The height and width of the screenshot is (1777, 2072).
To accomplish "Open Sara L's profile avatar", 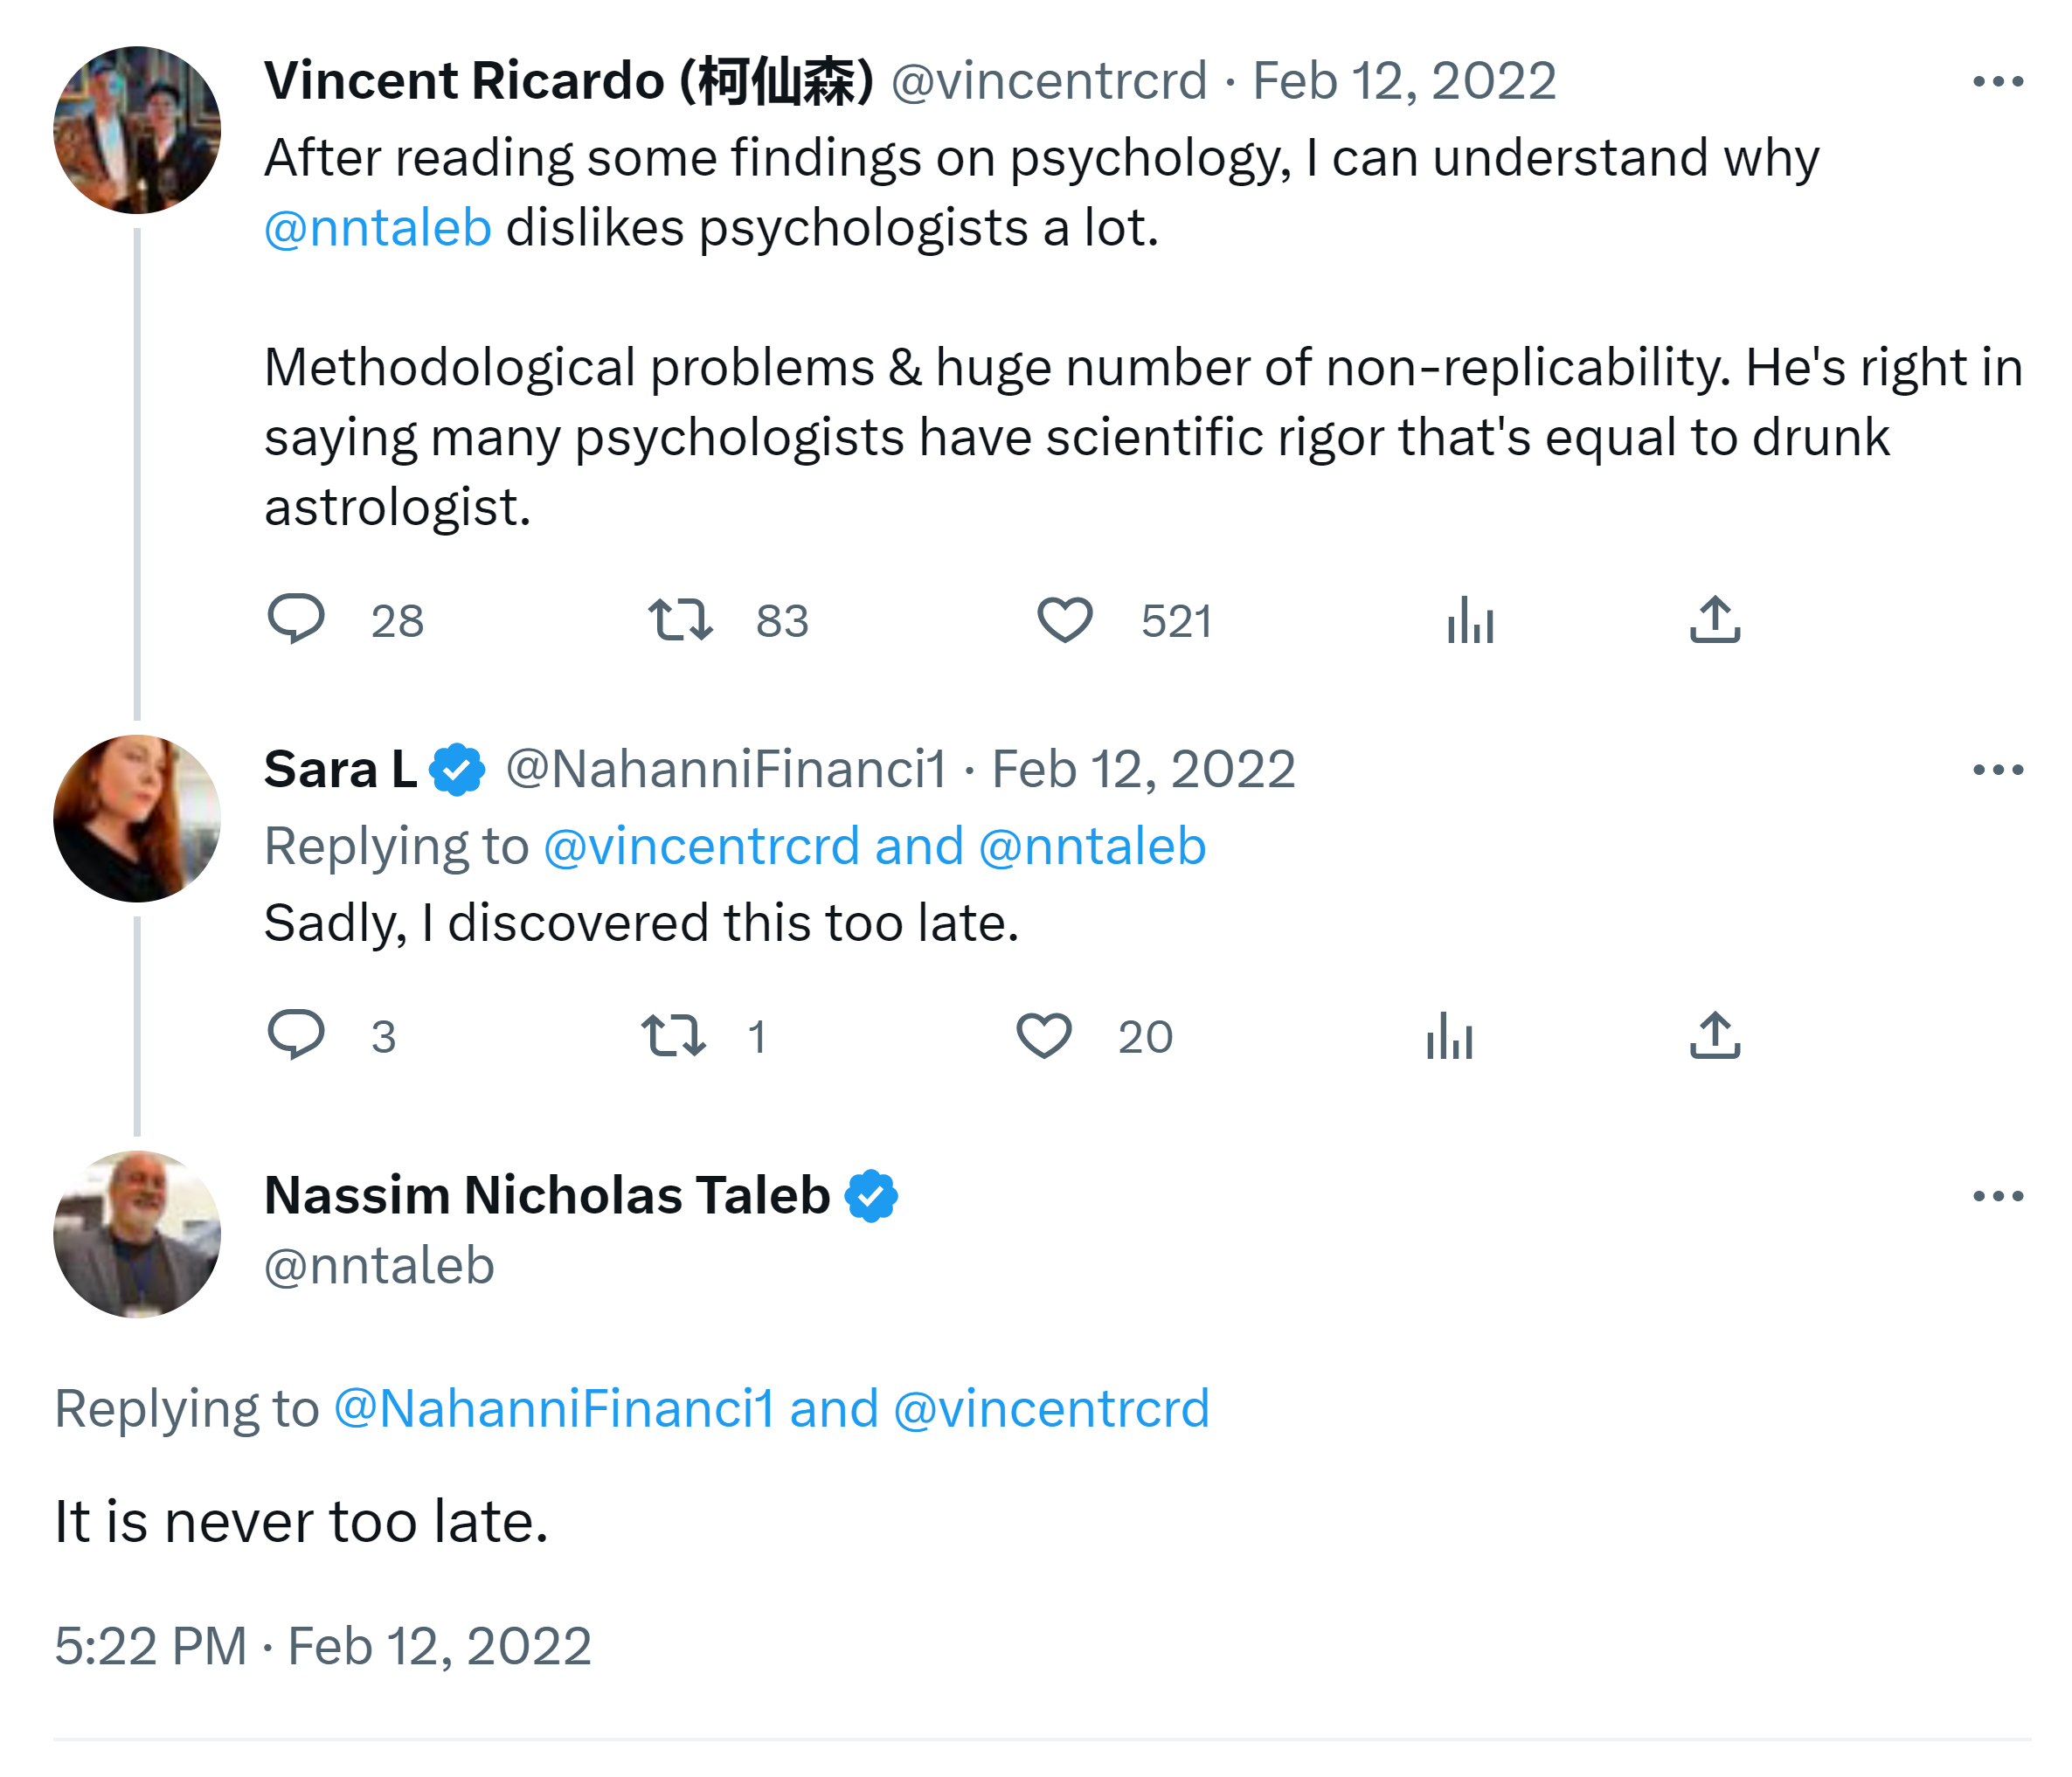I will click(137, 818).
